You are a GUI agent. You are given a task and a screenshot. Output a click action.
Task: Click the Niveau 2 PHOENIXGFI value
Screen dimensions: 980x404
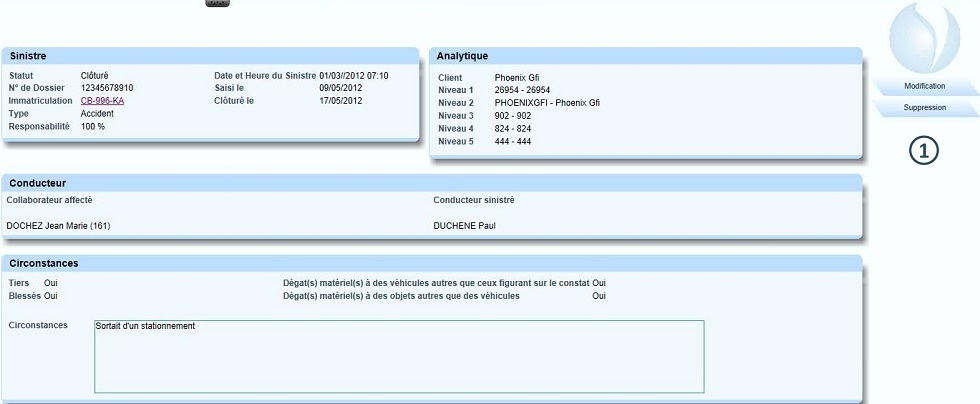click(547, 103)
